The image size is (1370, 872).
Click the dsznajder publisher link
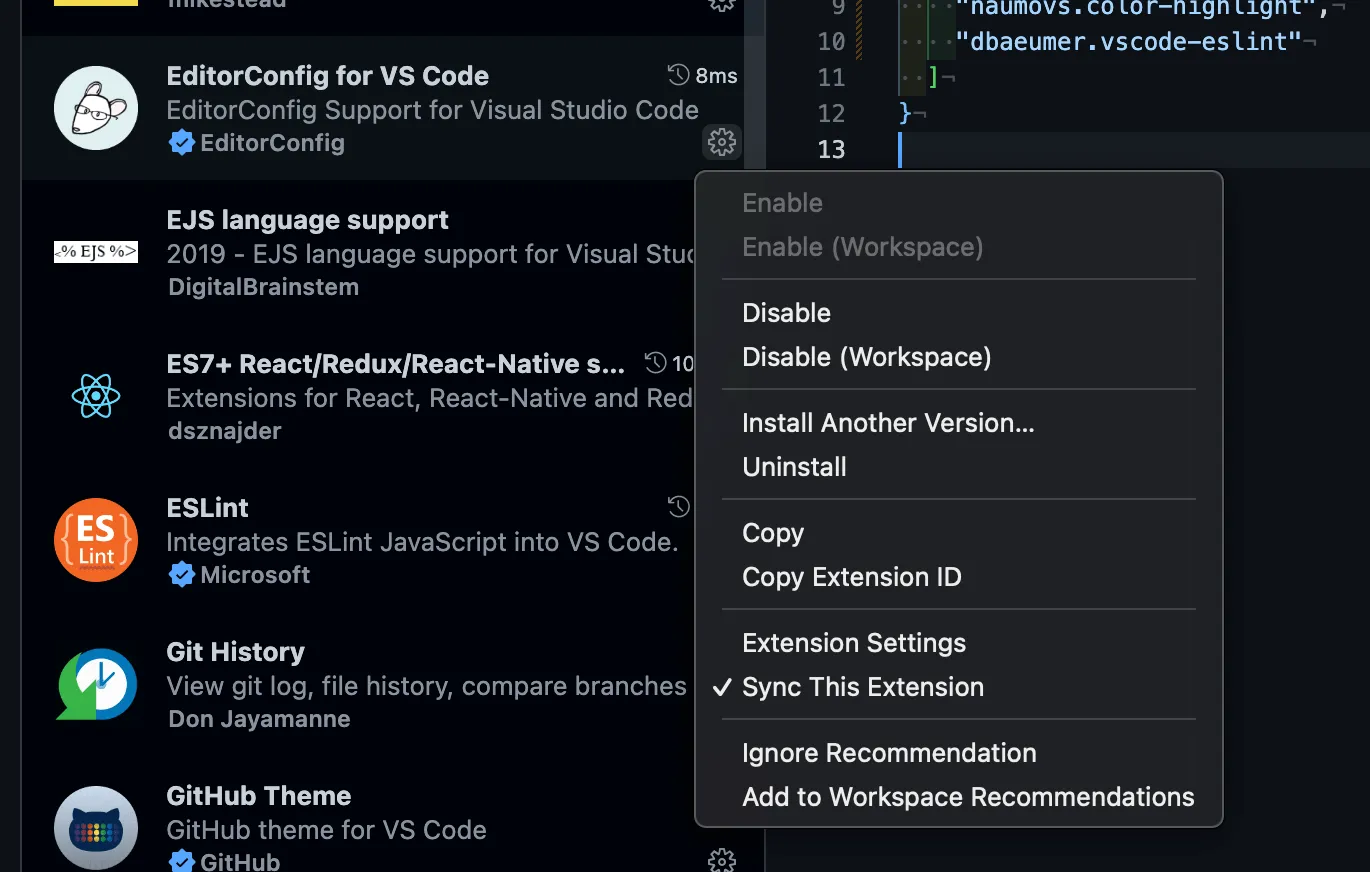click(x=222, y=431)
